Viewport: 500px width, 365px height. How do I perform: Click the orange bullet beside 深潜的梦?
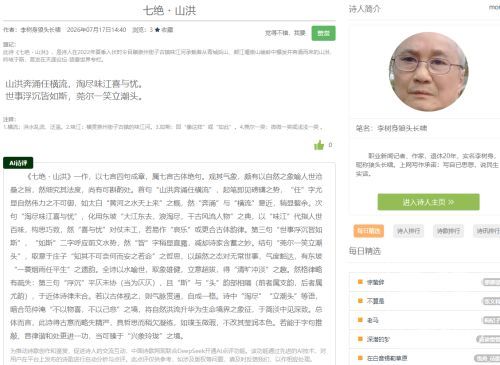[360, 339]
